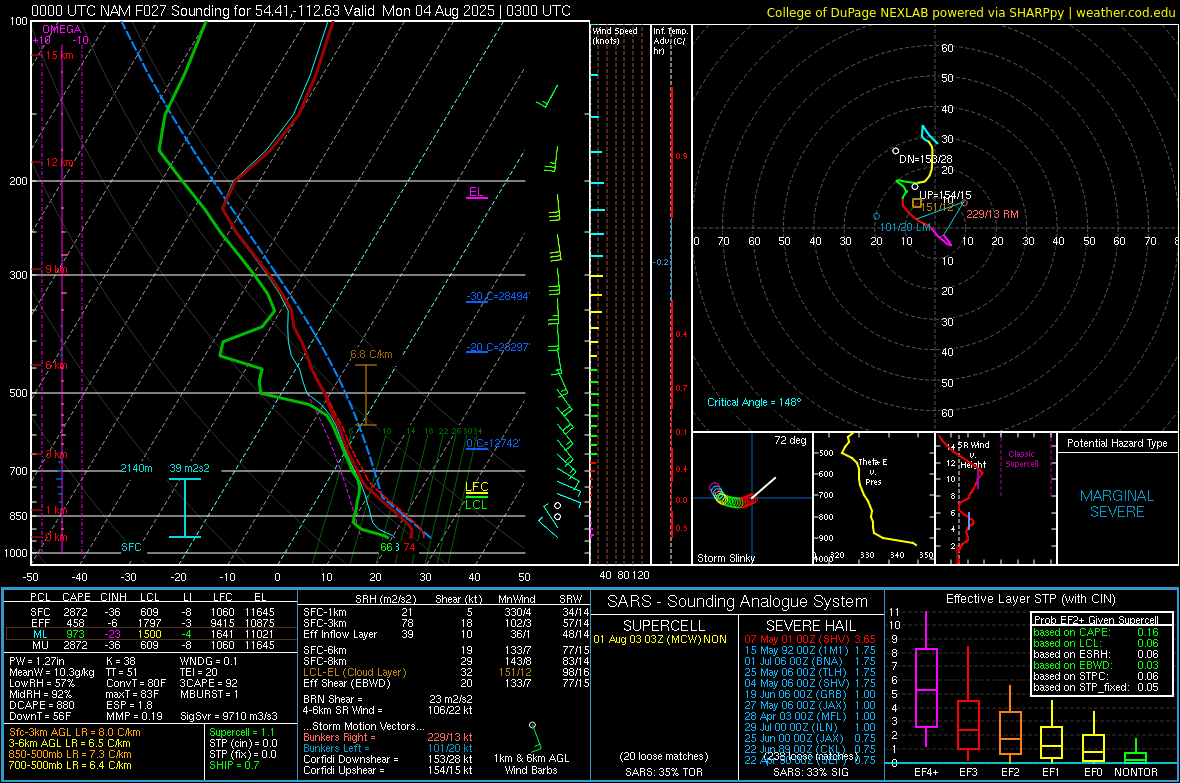1180x783 pixels.
Task: Click the red 74 surface temperature value
Action: point(409,547)
